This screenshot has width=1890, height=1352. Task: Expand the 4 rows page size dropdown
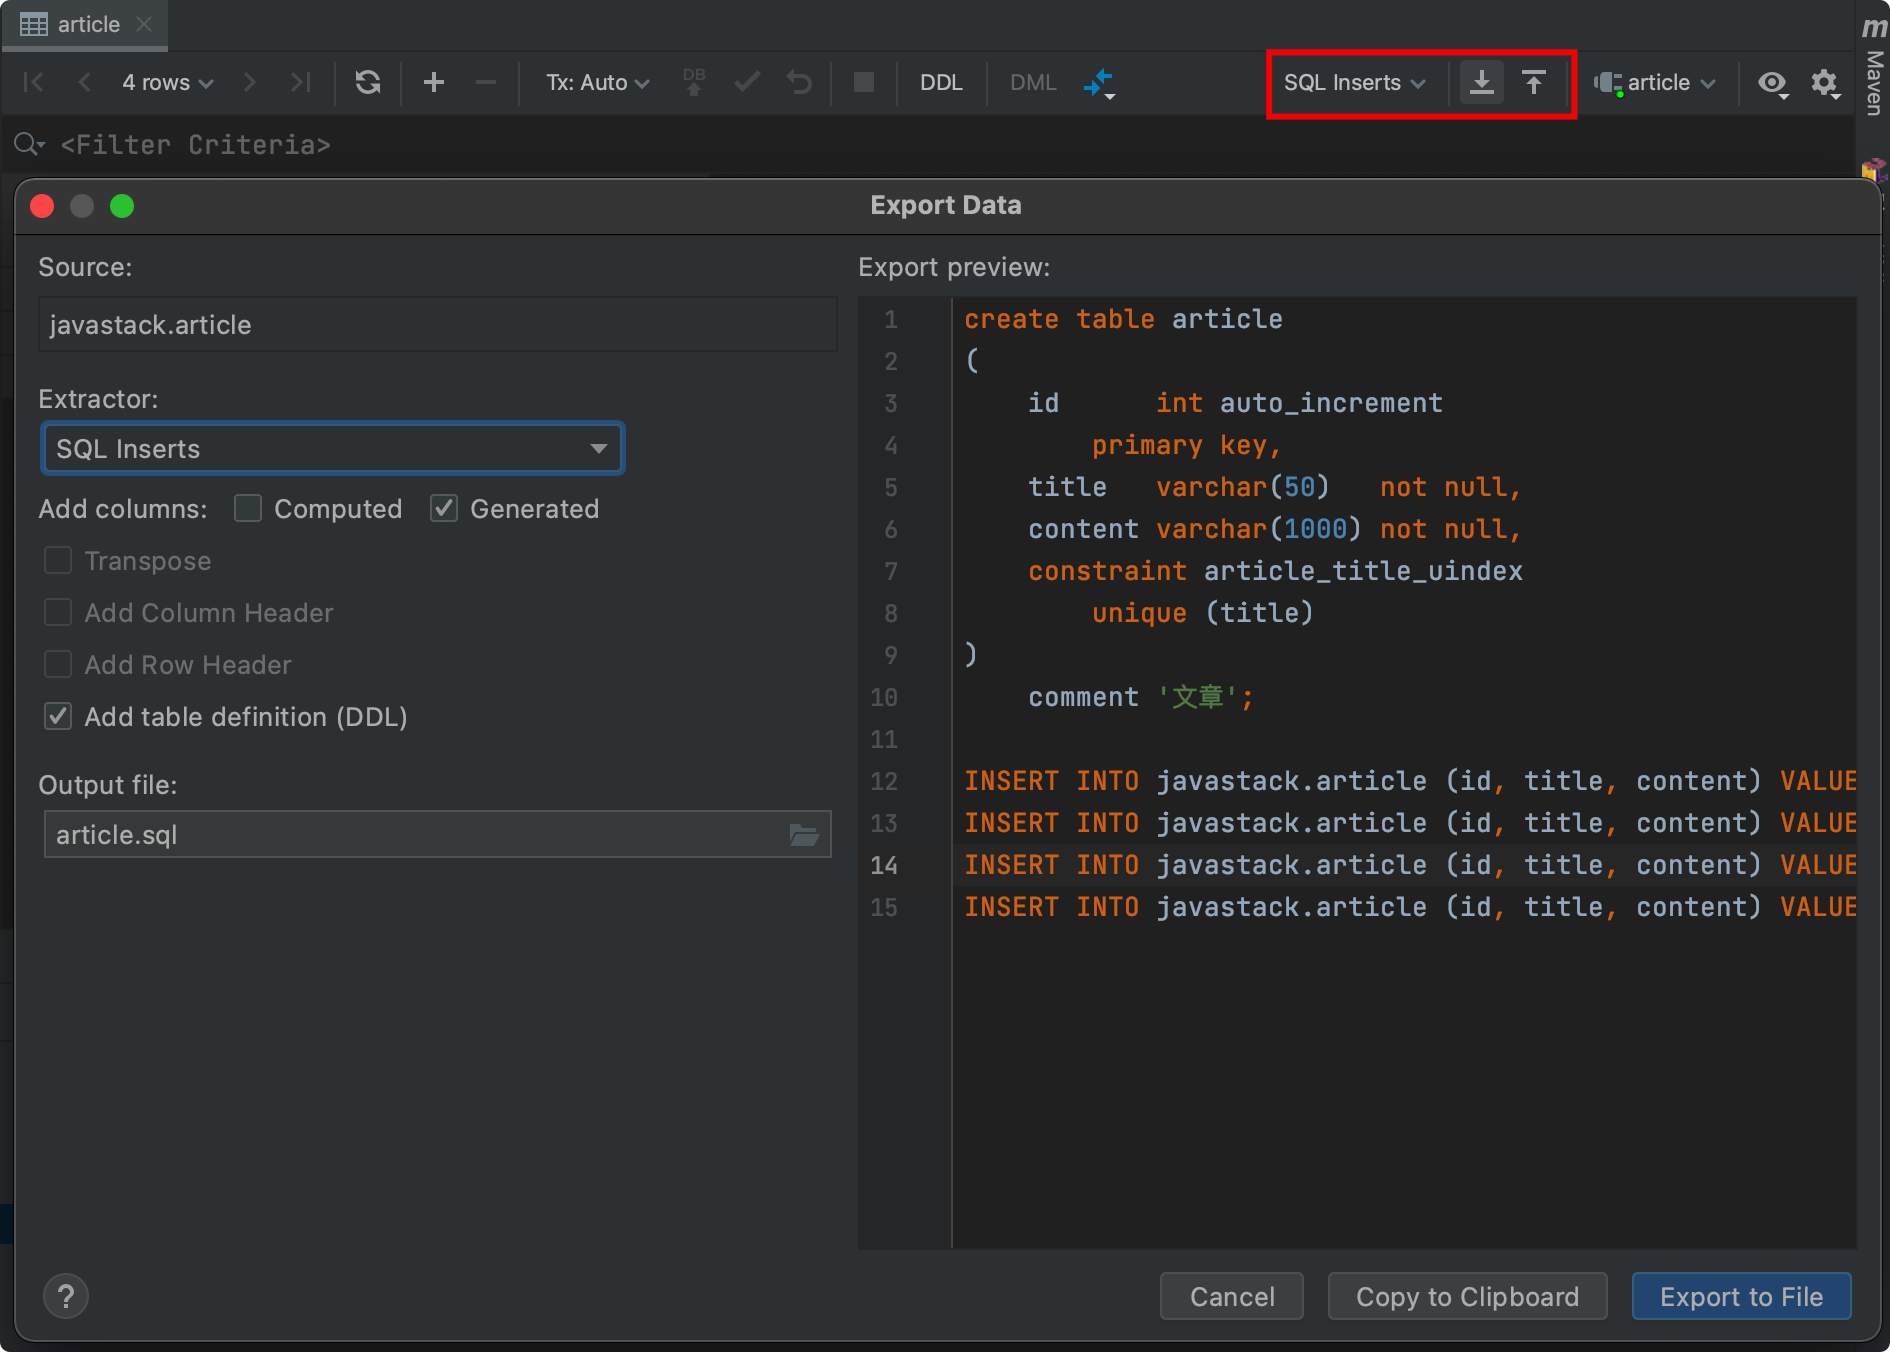167,83
